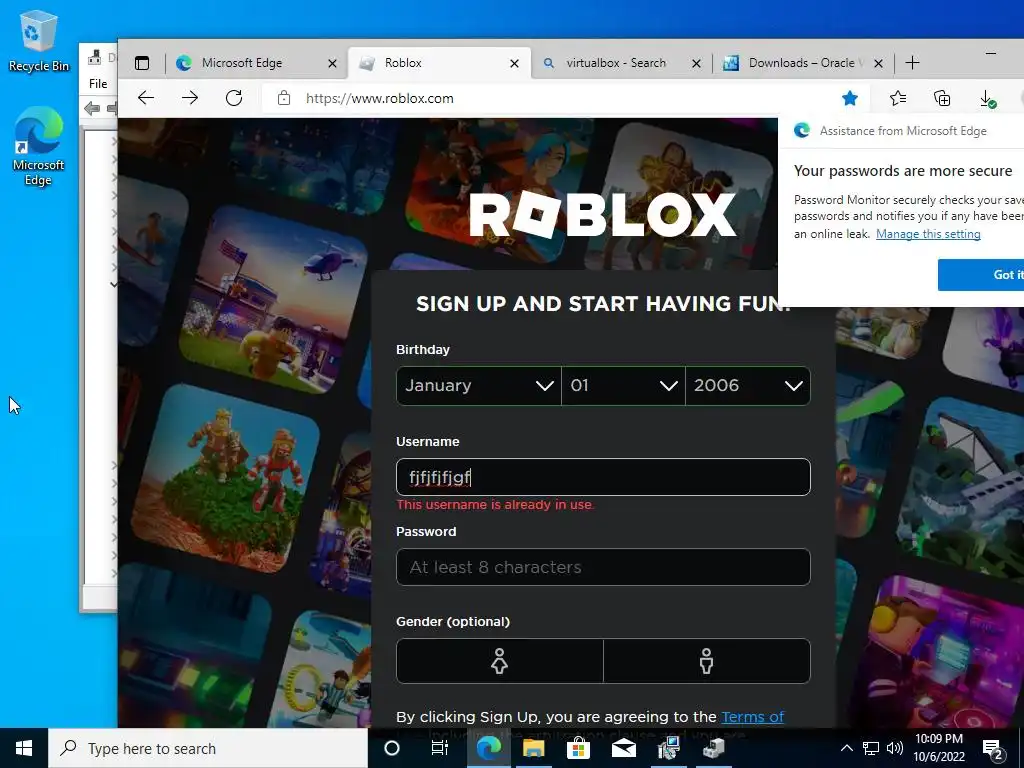Open the notification center icon

tap(993, 749)
